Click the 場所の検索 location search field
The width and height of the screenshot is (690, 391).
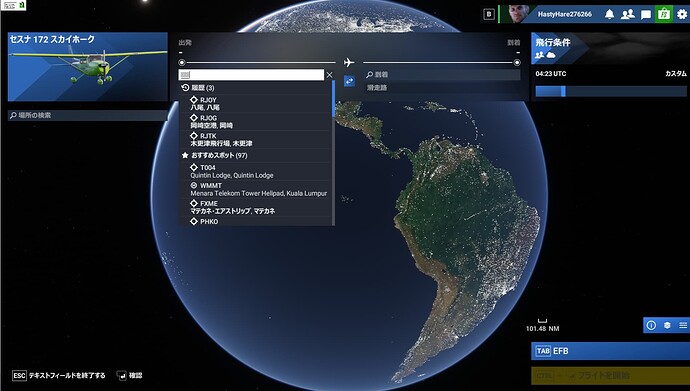coord(88,115)
